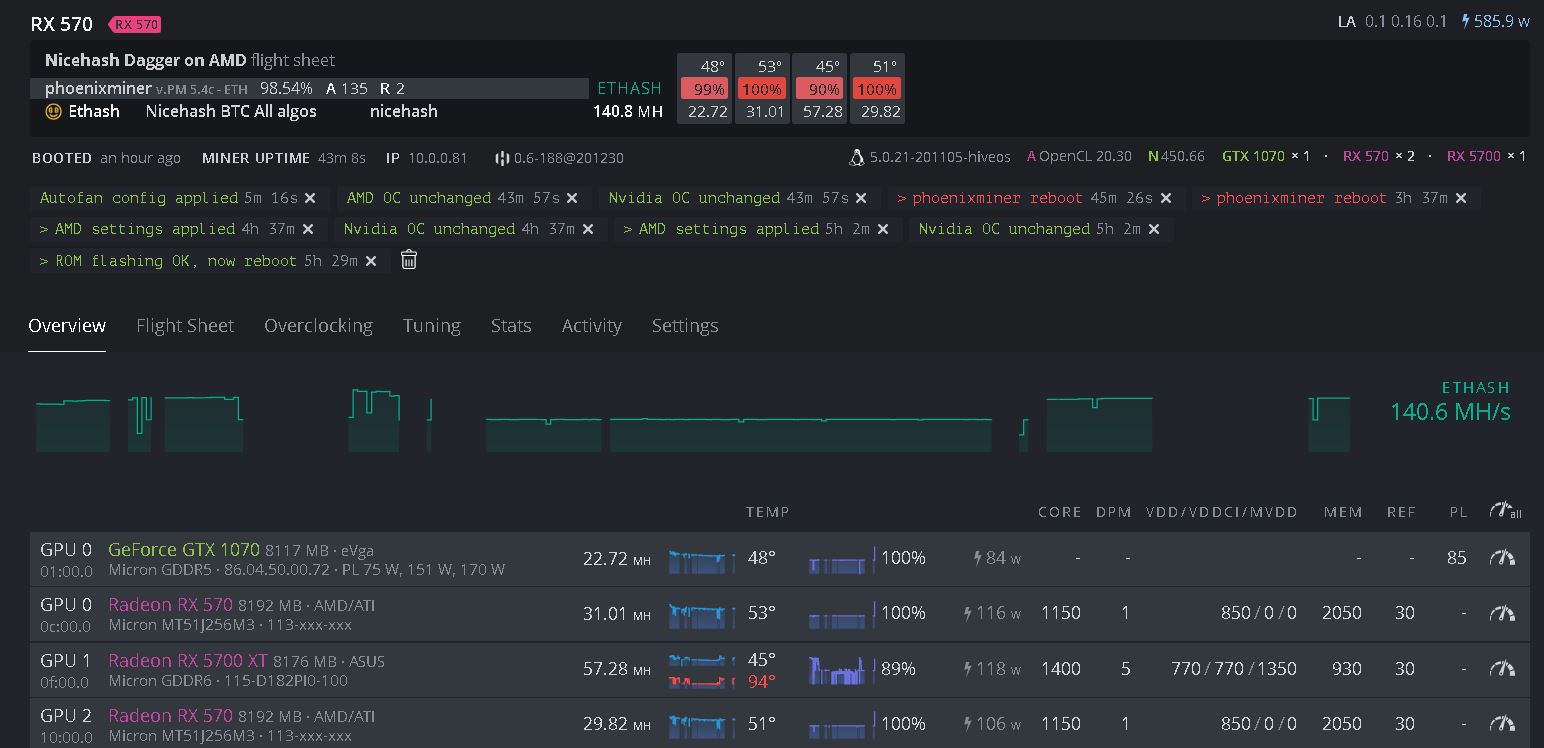Click the Linux penguin kernel icon
Image resolution: width=1544 pixels, height=748 pixels.
click(x=857, y=157)
